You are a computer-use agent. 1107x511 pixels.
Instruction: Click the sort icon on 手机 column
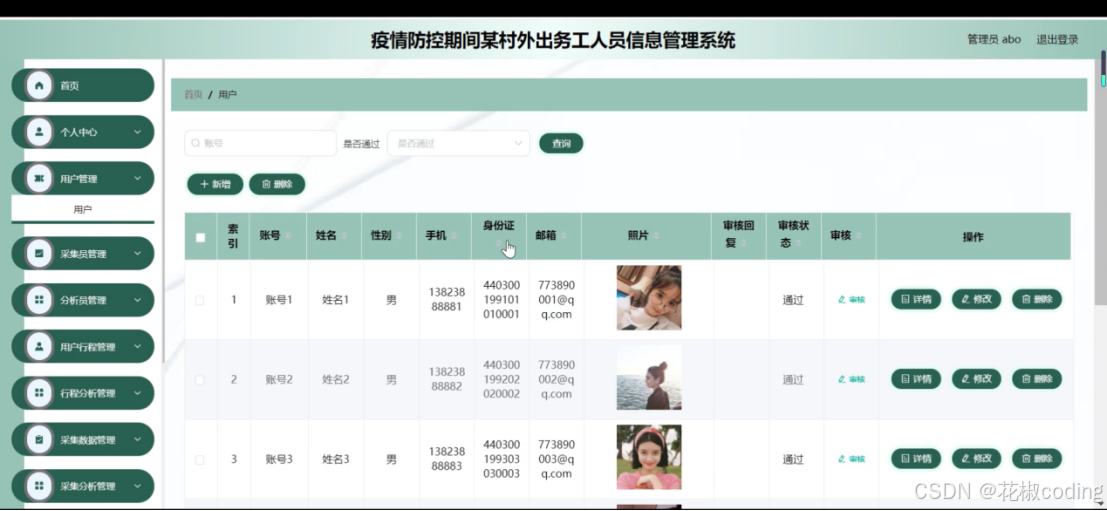click(x=454, y=236)
